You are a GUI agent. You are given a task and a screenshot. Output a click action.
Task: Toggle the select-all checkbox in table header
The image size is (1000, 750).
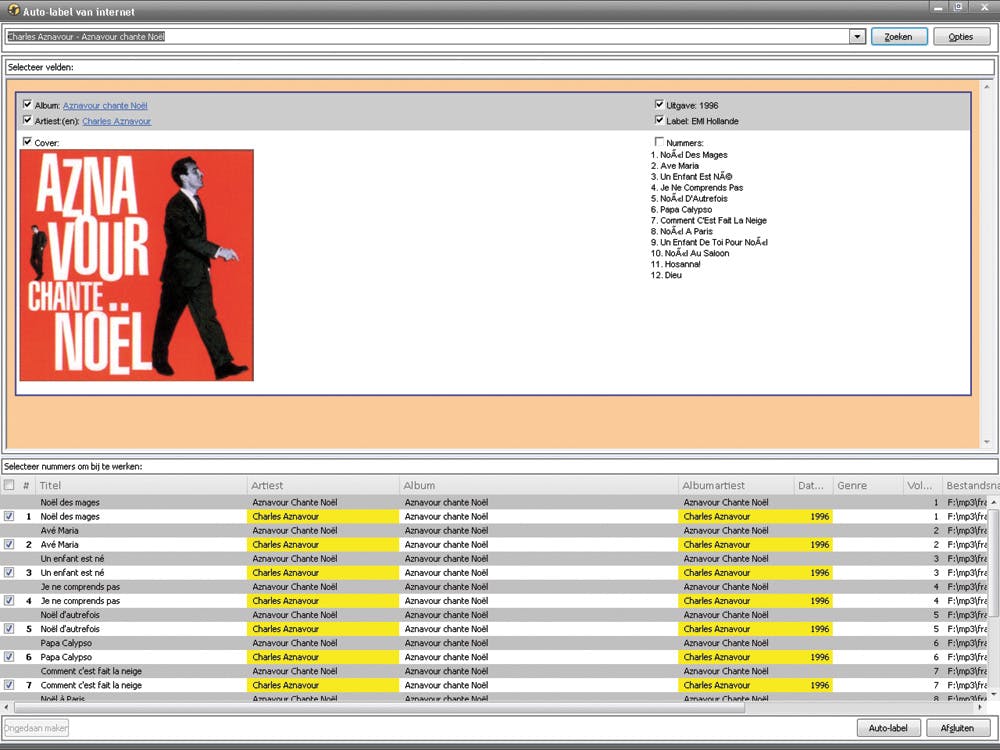coord(9,485)
